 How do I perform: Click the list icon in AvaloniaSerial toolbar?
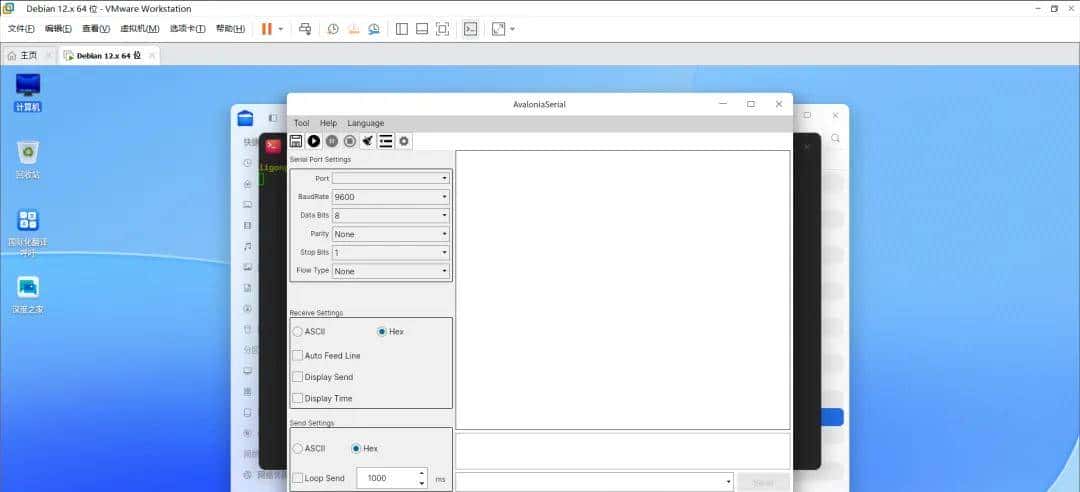386,141
